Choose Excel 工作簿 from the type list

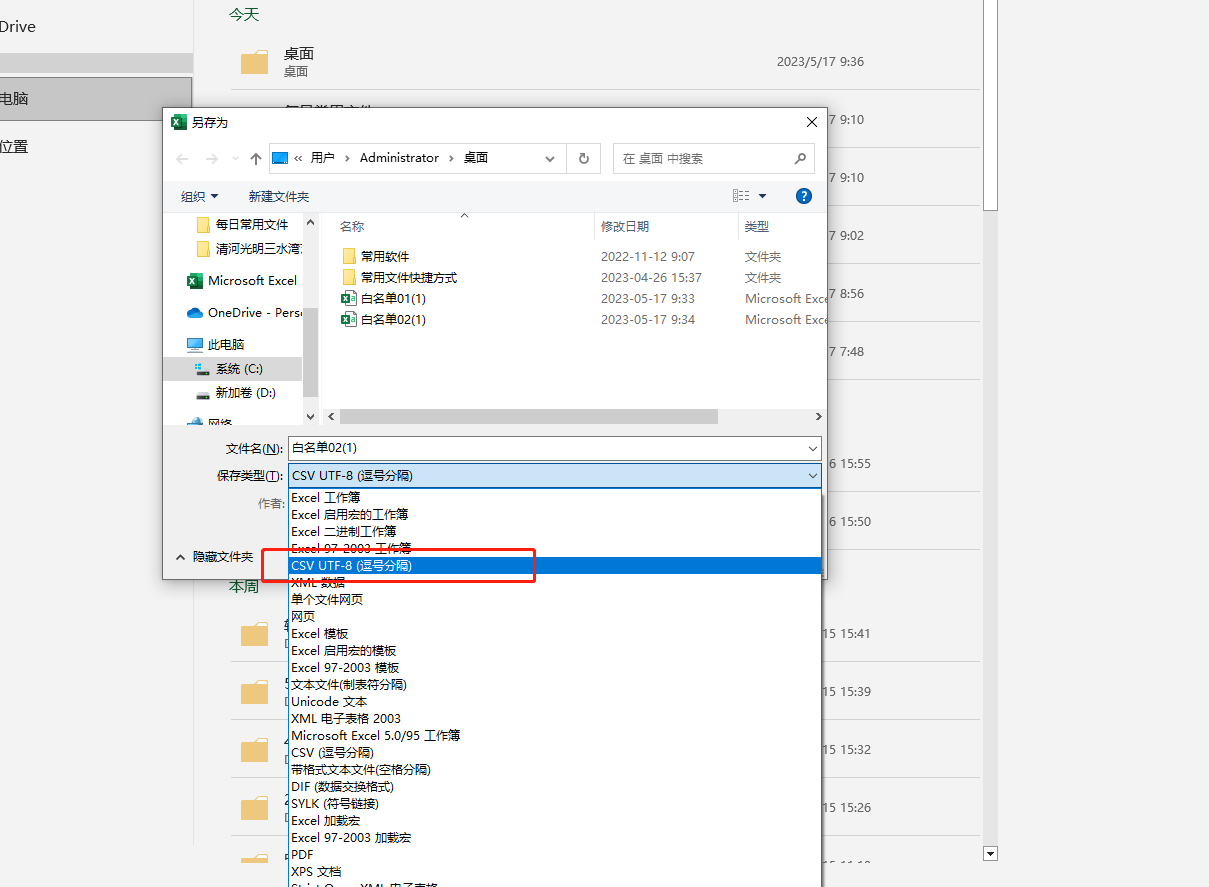click(x=555, y=497)
